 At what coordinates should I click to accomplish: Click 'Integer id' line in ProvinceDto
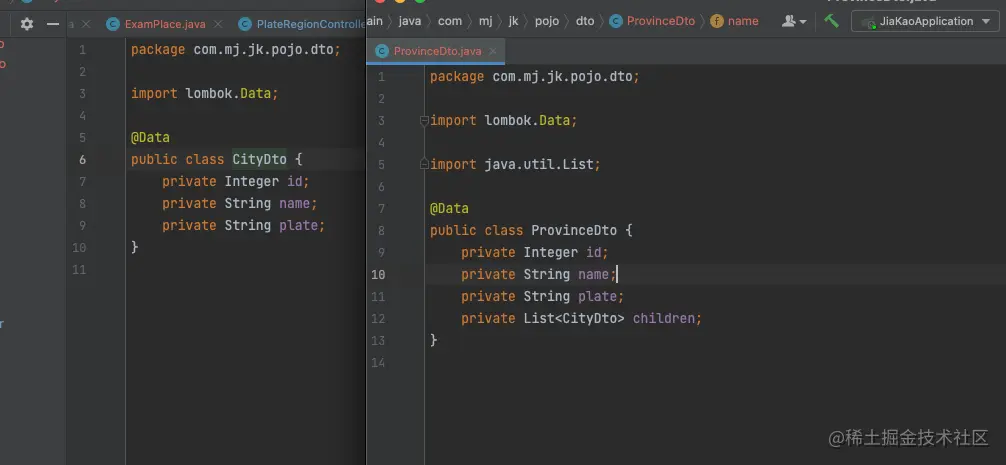point(534,252)
